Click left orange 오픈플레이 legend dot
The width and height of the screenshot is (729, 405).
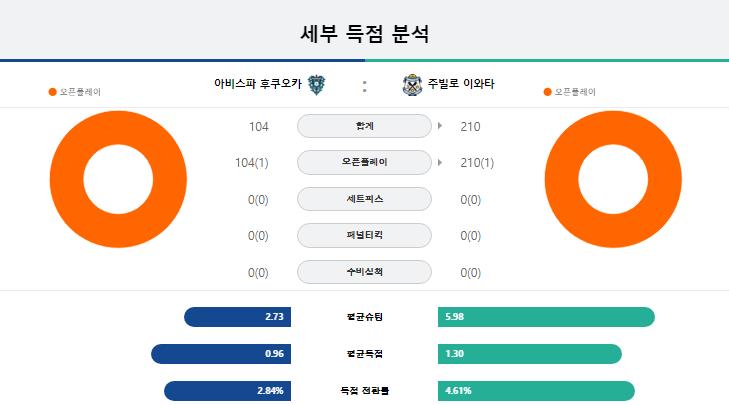click(53, 92)
